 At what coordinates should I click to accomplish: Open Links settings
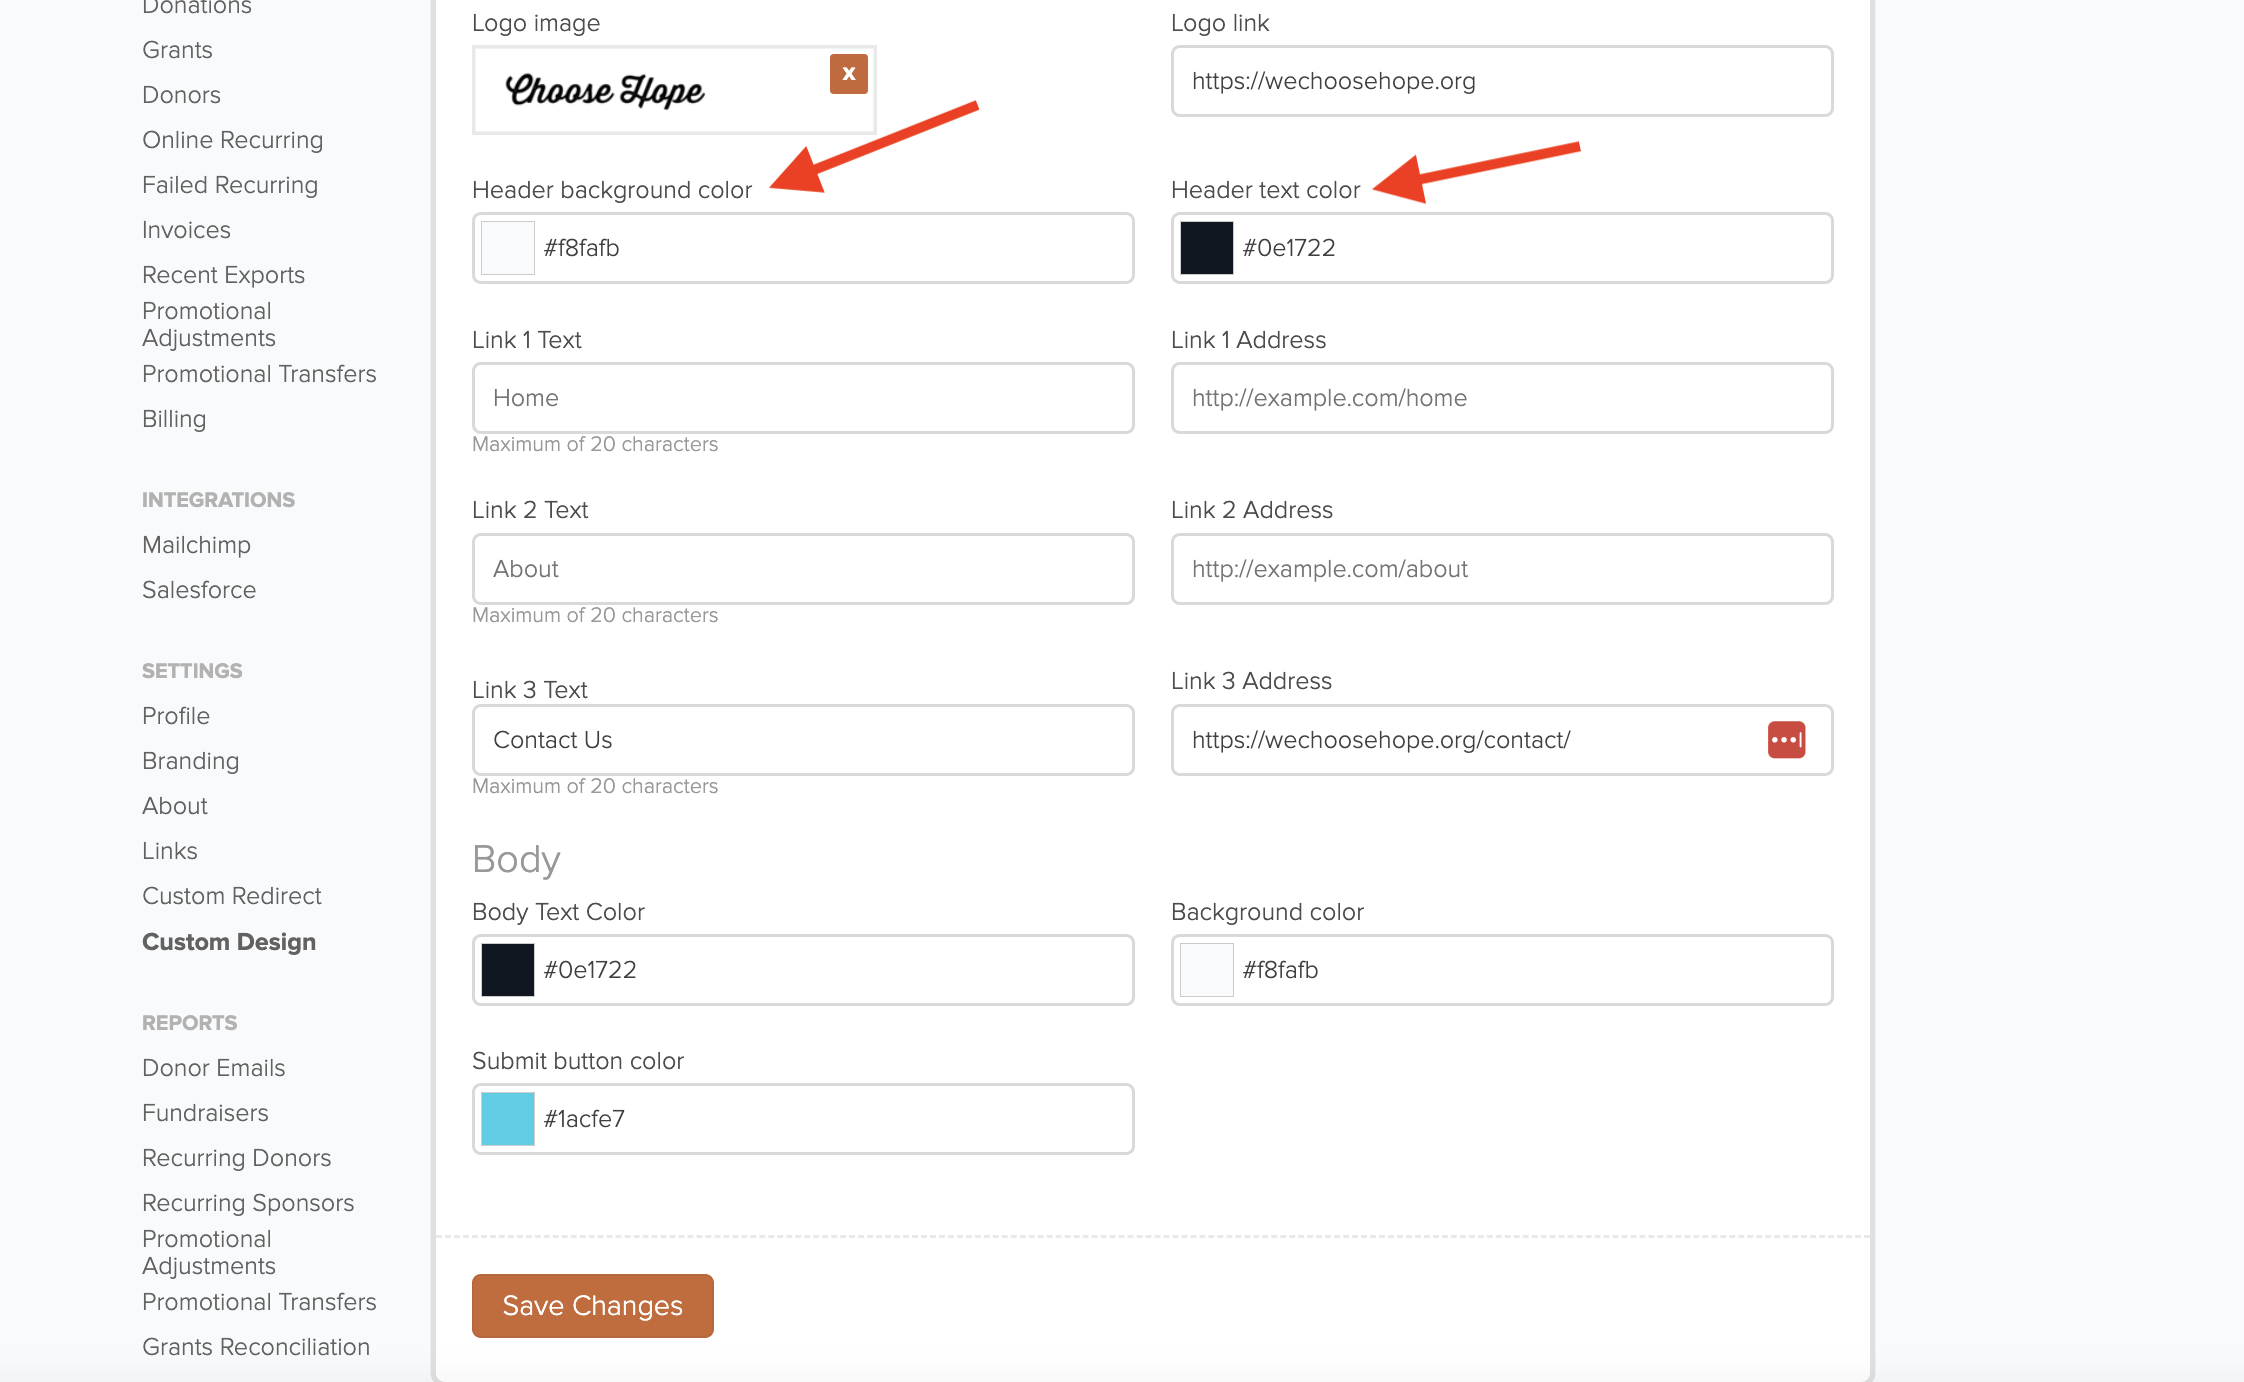pos(170,851)
